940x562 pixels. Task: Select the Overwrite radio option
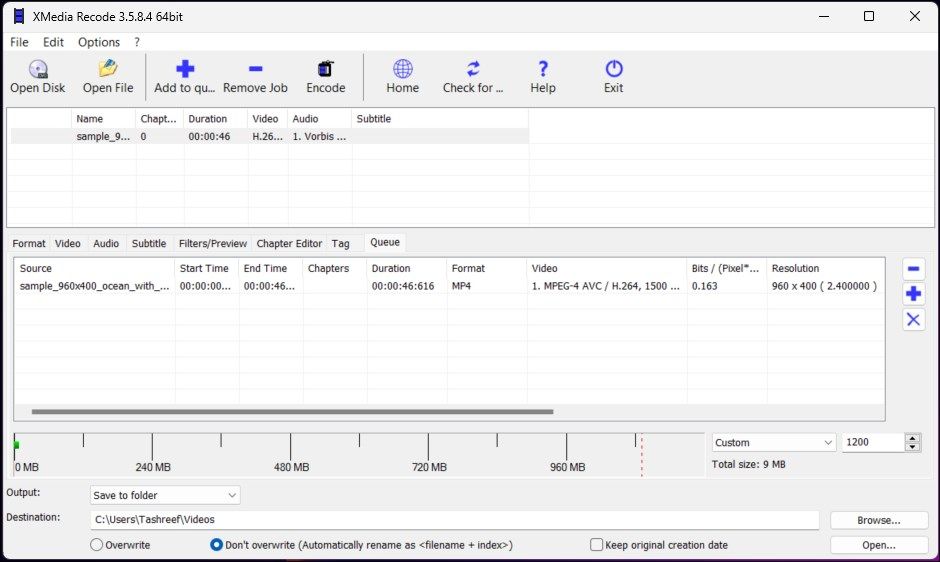pos(97,545)
